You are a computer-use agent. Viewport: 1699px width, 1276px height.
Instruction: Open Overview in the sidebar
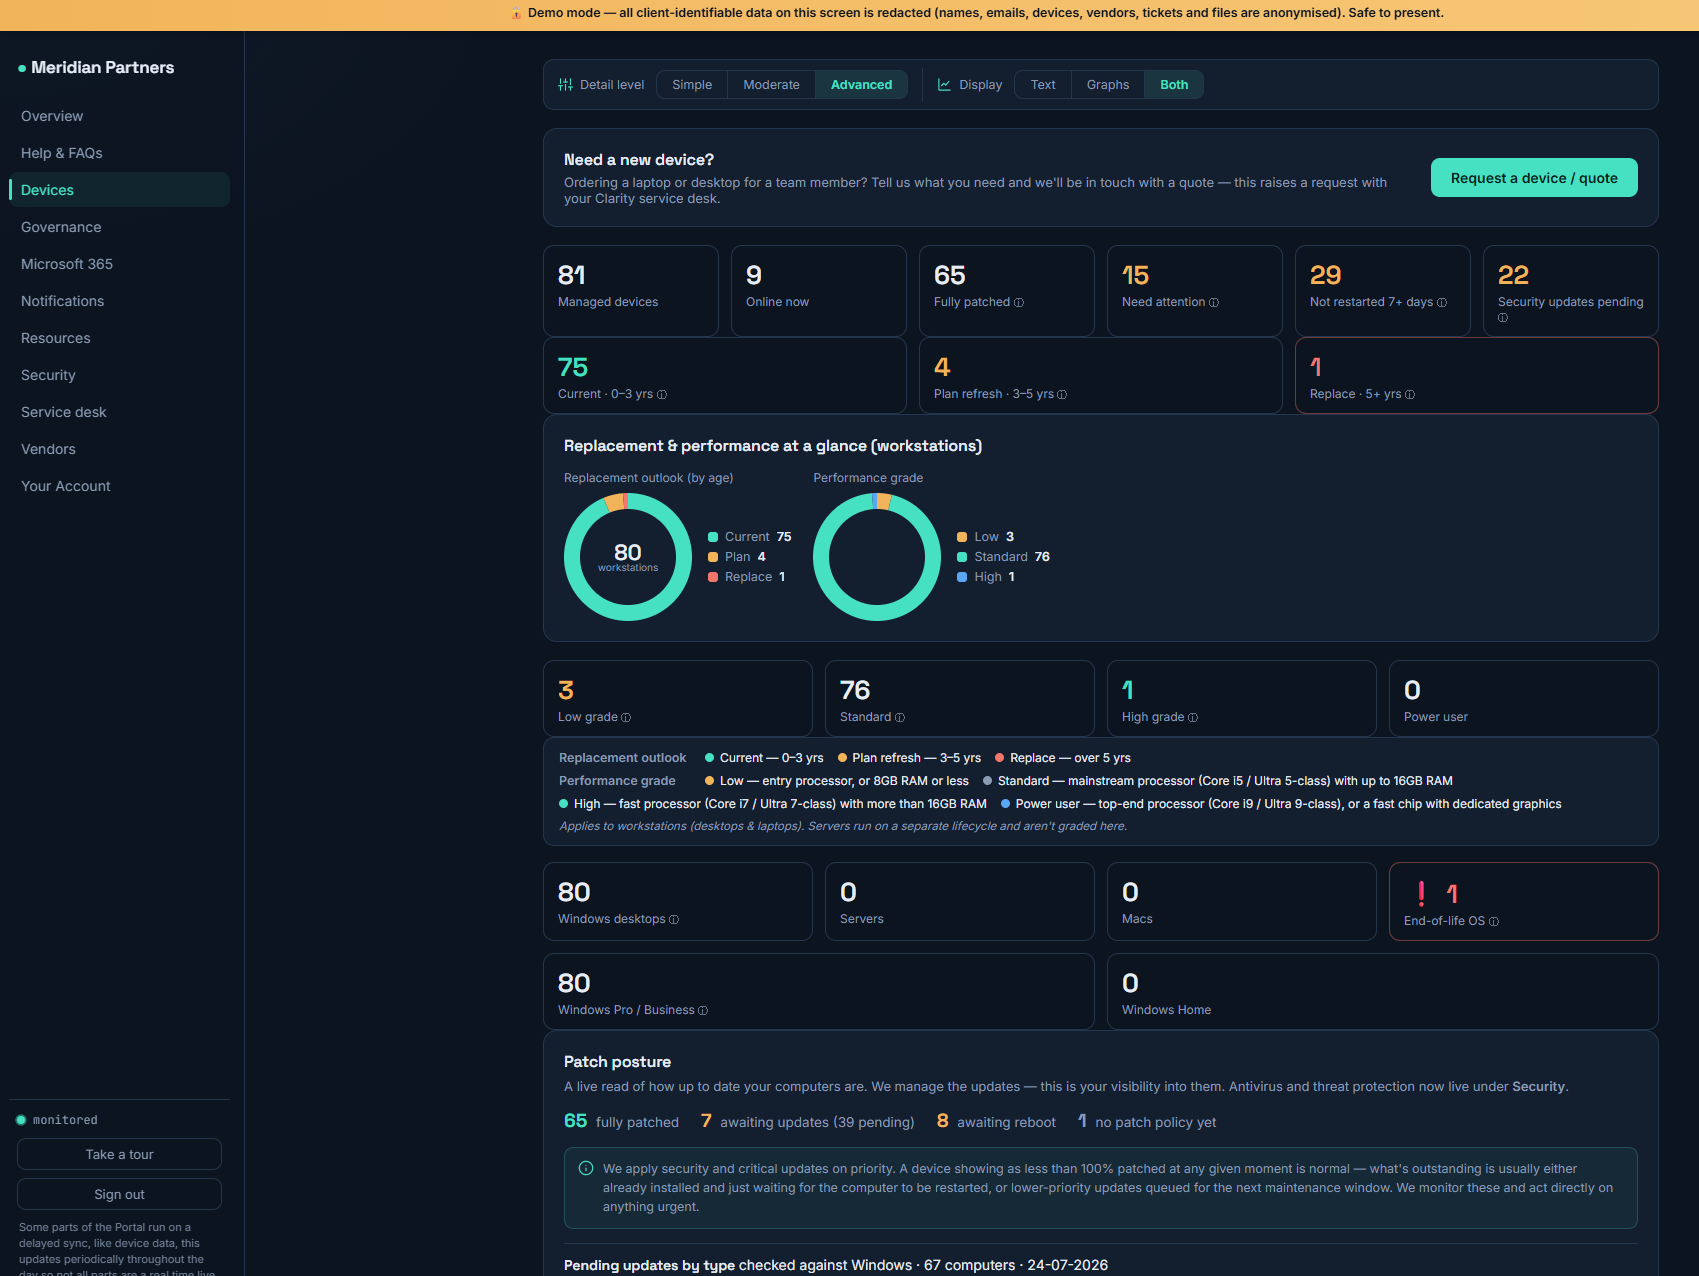pos(119,116)
